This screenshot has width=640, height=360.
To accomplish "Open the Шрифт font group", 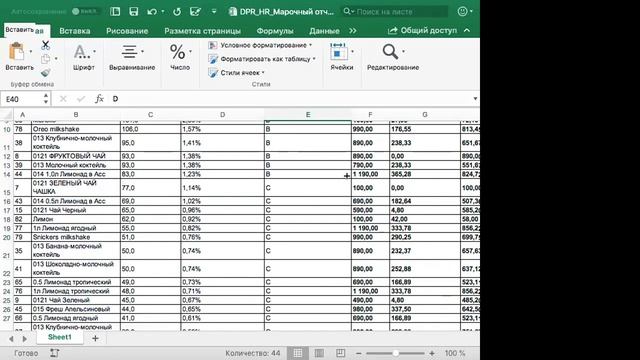I will pyautogui.click(x=84, y=57).
